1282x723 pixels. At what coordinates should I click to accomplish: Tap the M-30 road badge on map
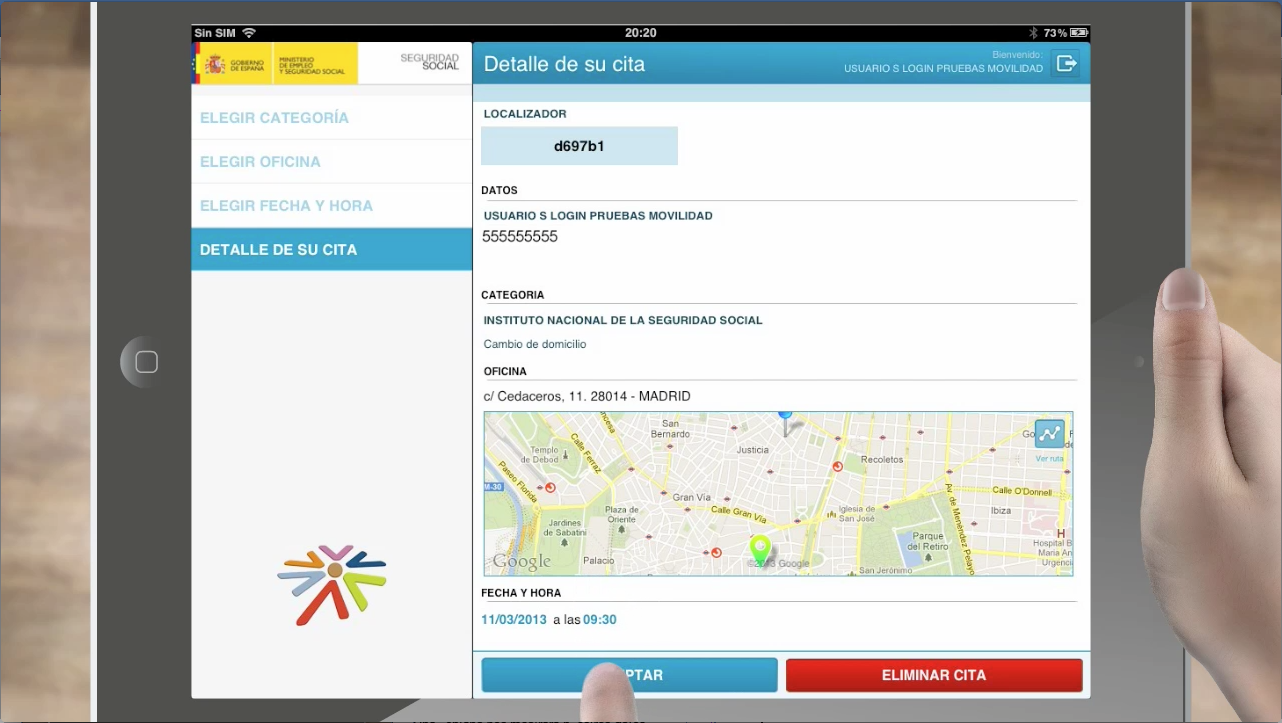493,487
